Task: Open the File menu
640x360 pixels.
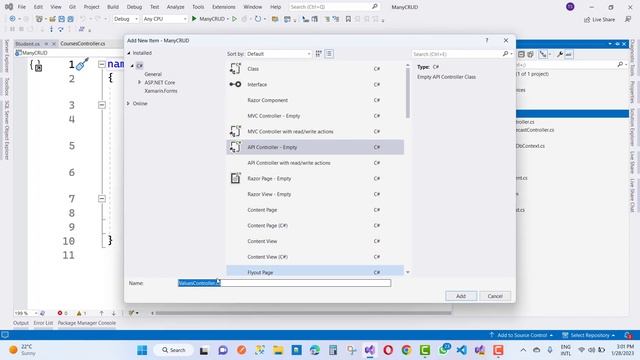Action: coord(22,7)
